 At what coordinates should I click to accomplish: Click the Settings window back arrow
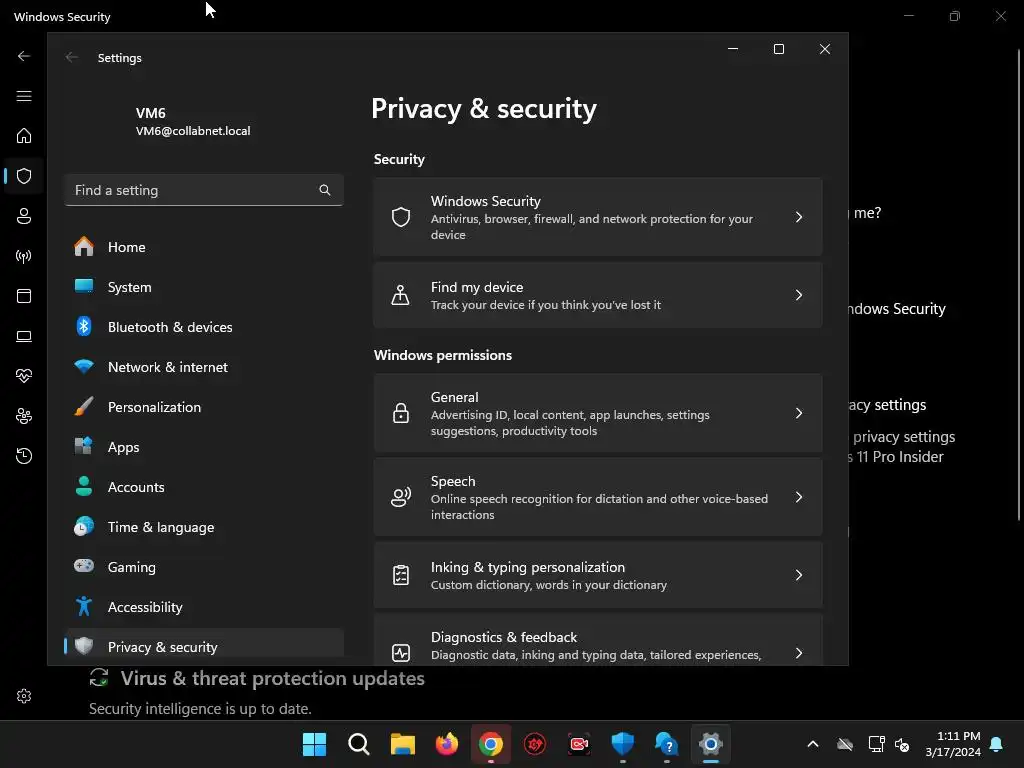[72, 57]
